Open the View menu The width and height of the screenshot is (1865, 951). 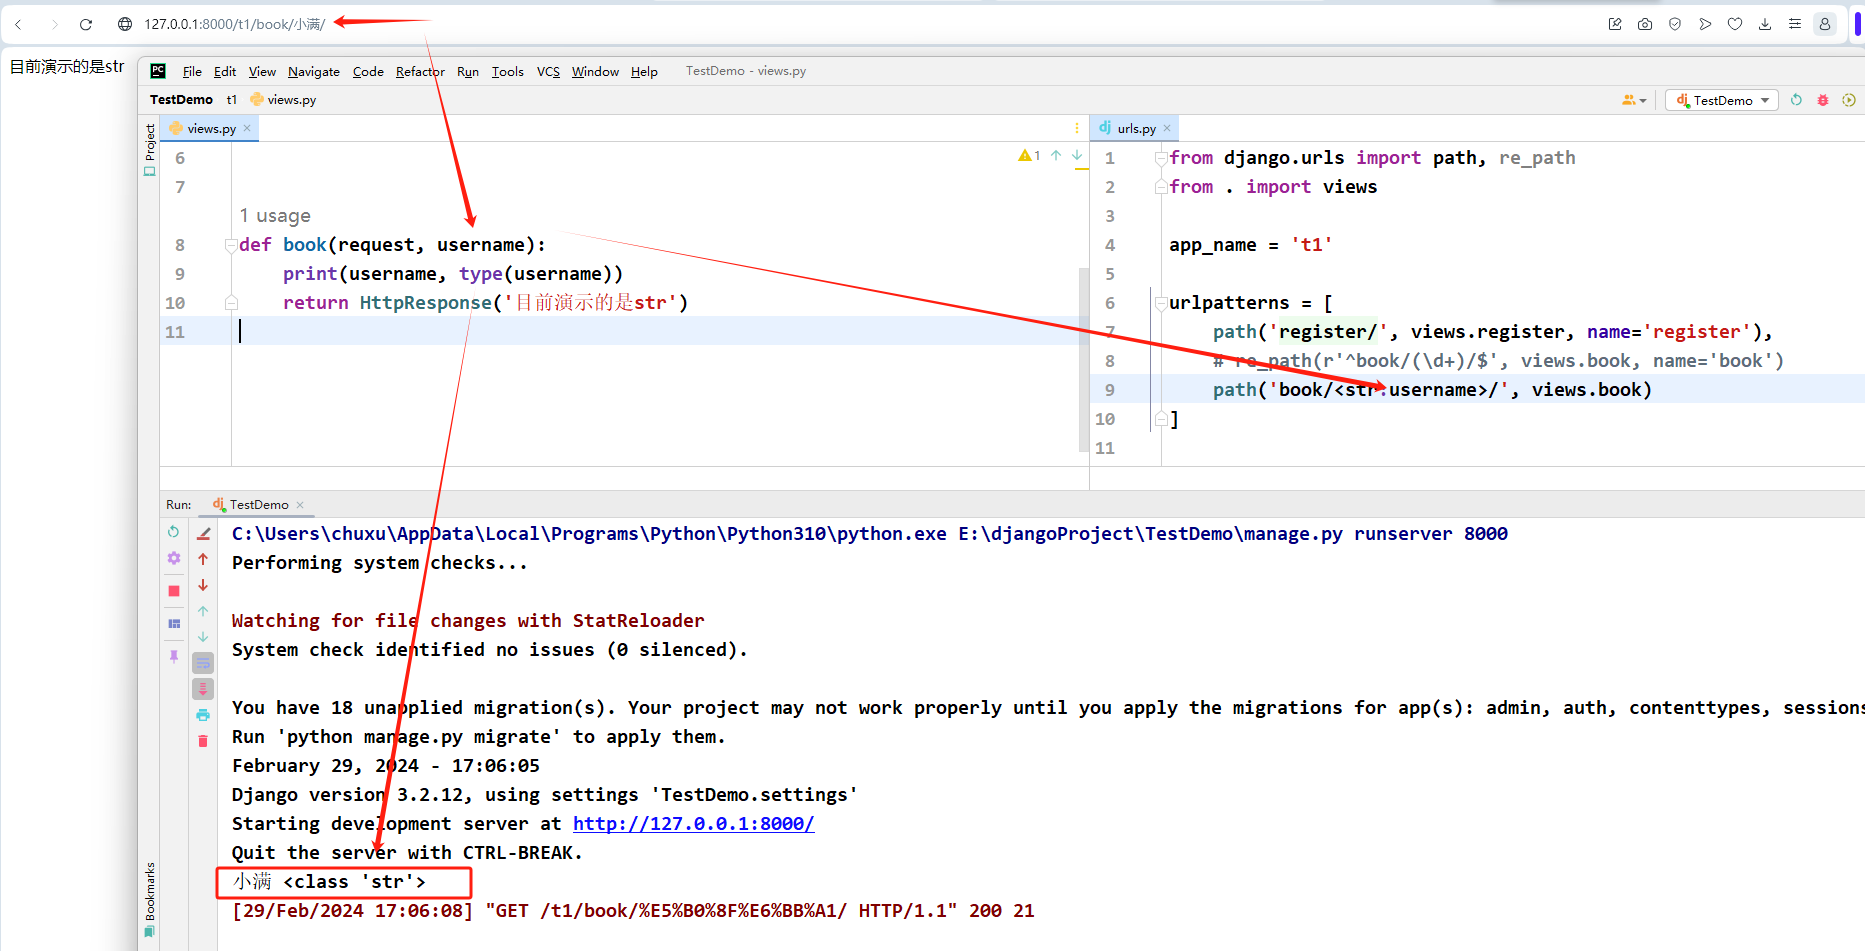click(262, 71)
